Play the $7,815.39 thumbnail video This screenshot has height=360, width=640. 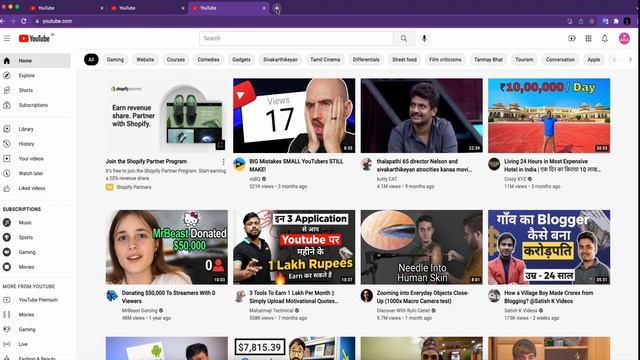[294, 348]
